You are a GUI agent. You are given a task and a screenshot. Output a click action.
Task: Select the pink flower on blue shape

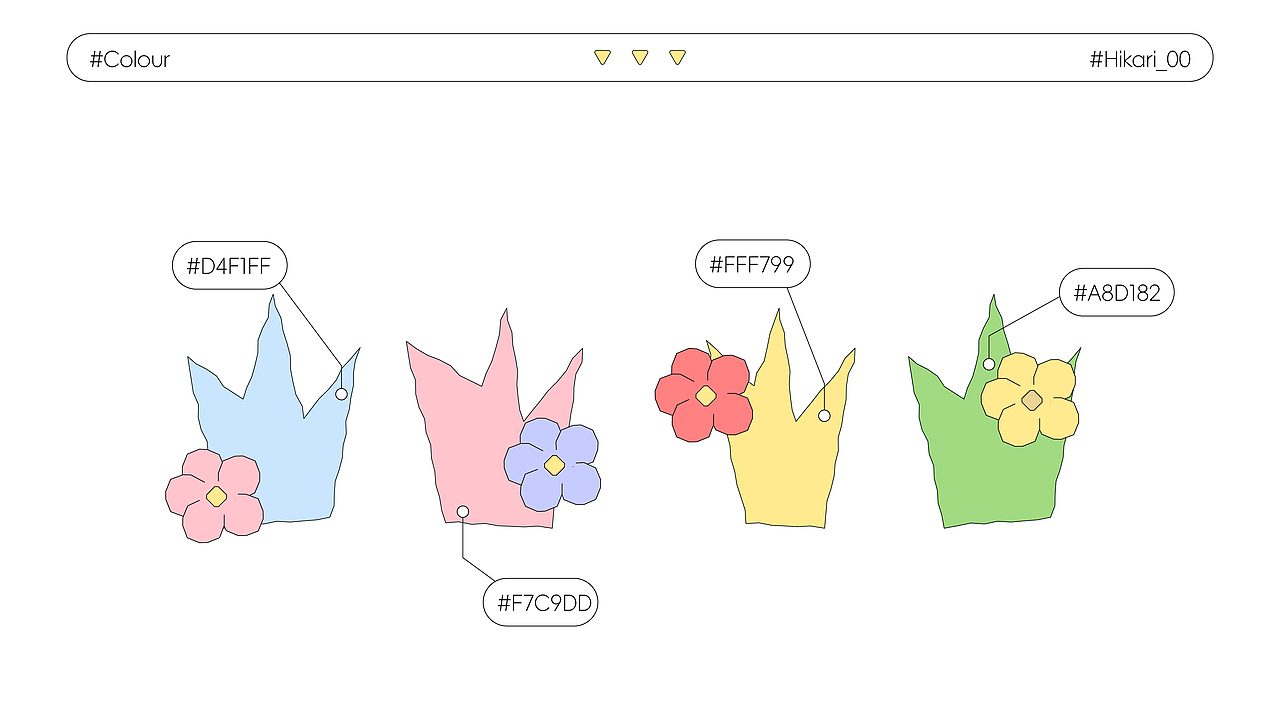215,496
